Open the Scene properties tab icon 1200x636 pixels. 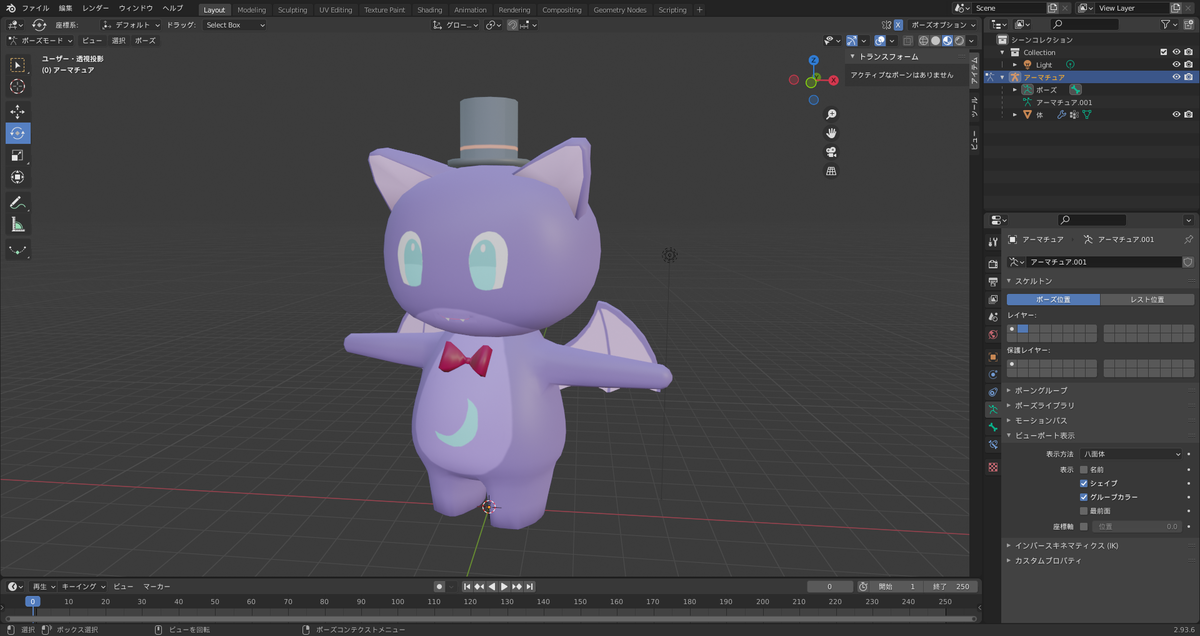993,317
